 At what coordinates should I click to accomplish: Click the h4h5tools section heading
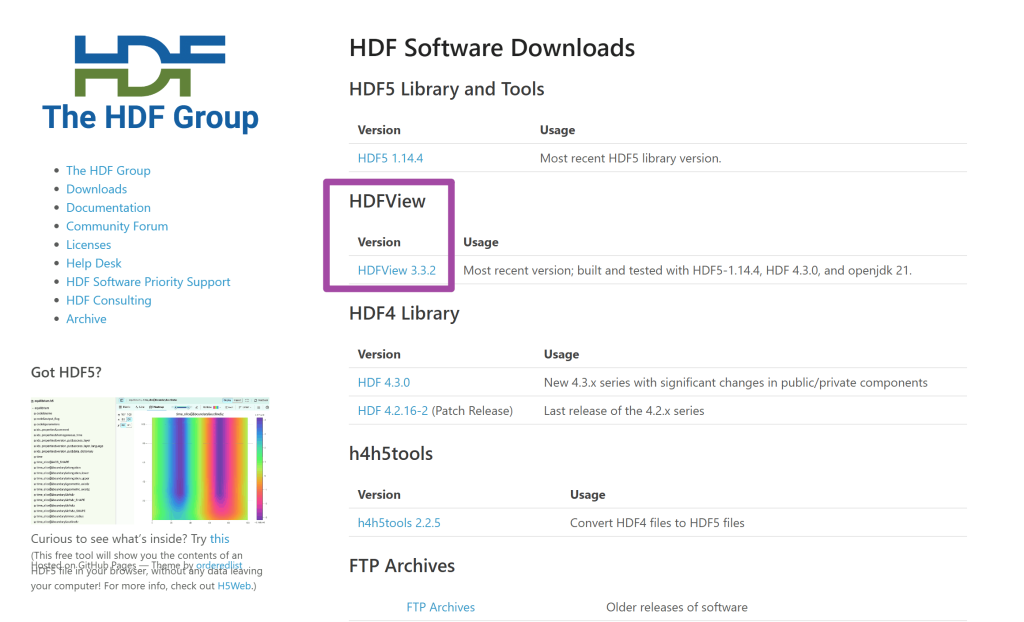point(391,453)
